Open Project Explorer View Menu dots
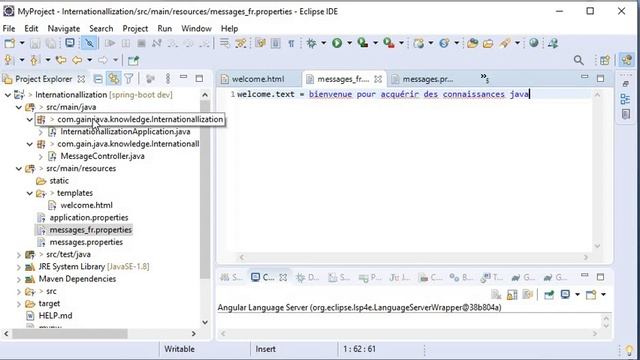 (x=168, y=78)
